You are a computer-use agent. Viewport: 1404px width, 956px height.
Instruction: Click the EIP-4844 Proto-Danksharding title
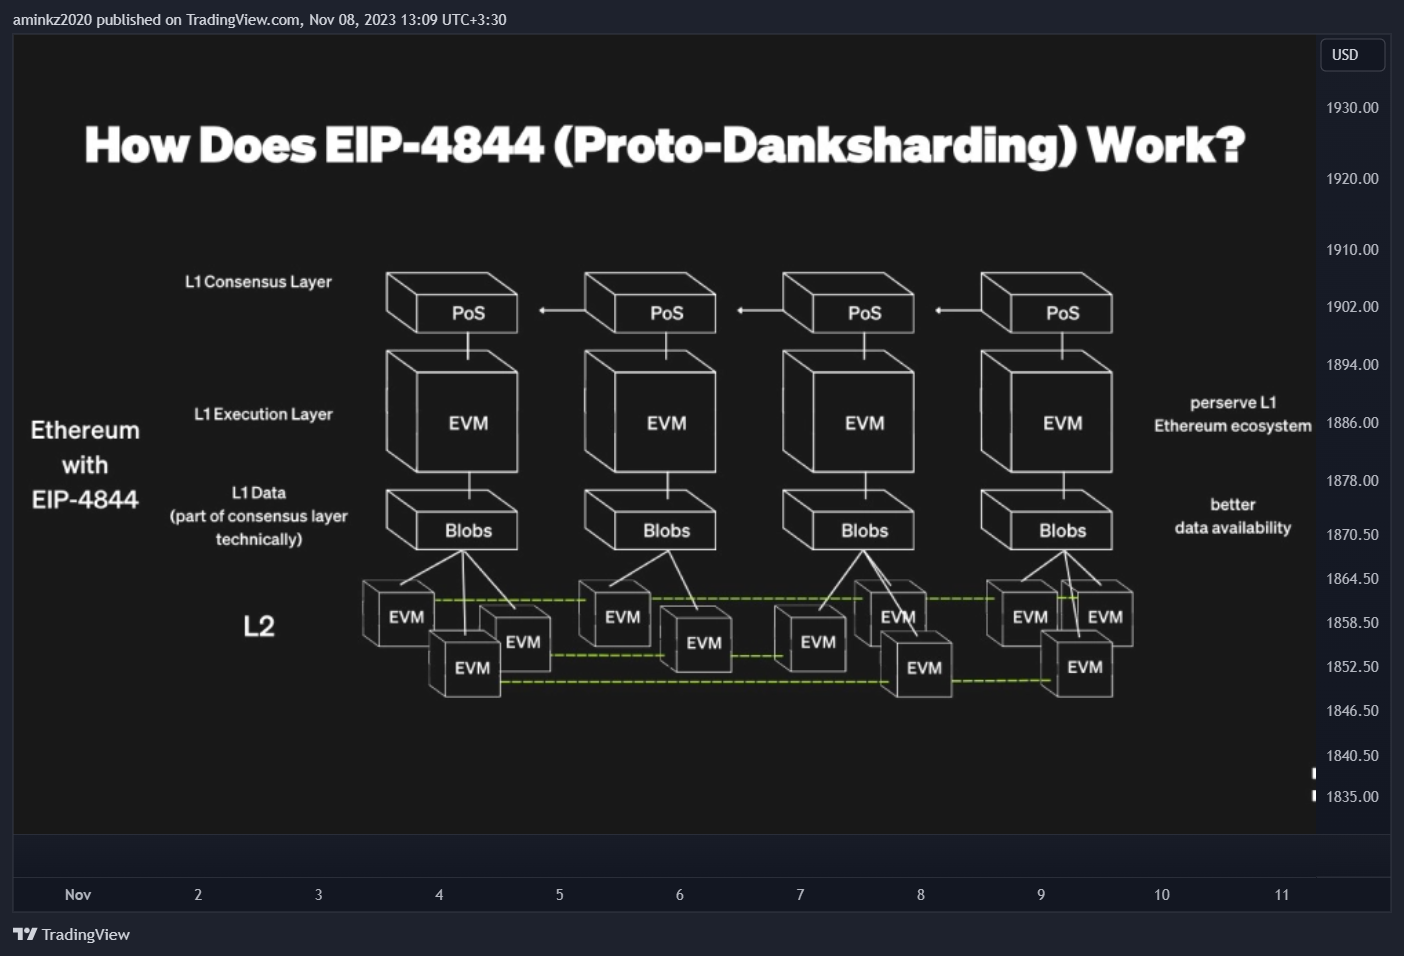click(665, 145)
